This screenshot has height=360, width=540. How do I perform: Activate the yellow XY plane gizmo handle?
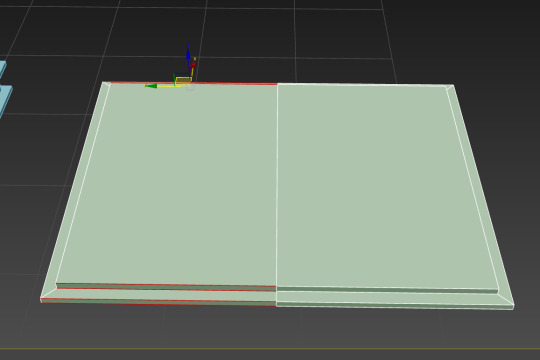183,81
